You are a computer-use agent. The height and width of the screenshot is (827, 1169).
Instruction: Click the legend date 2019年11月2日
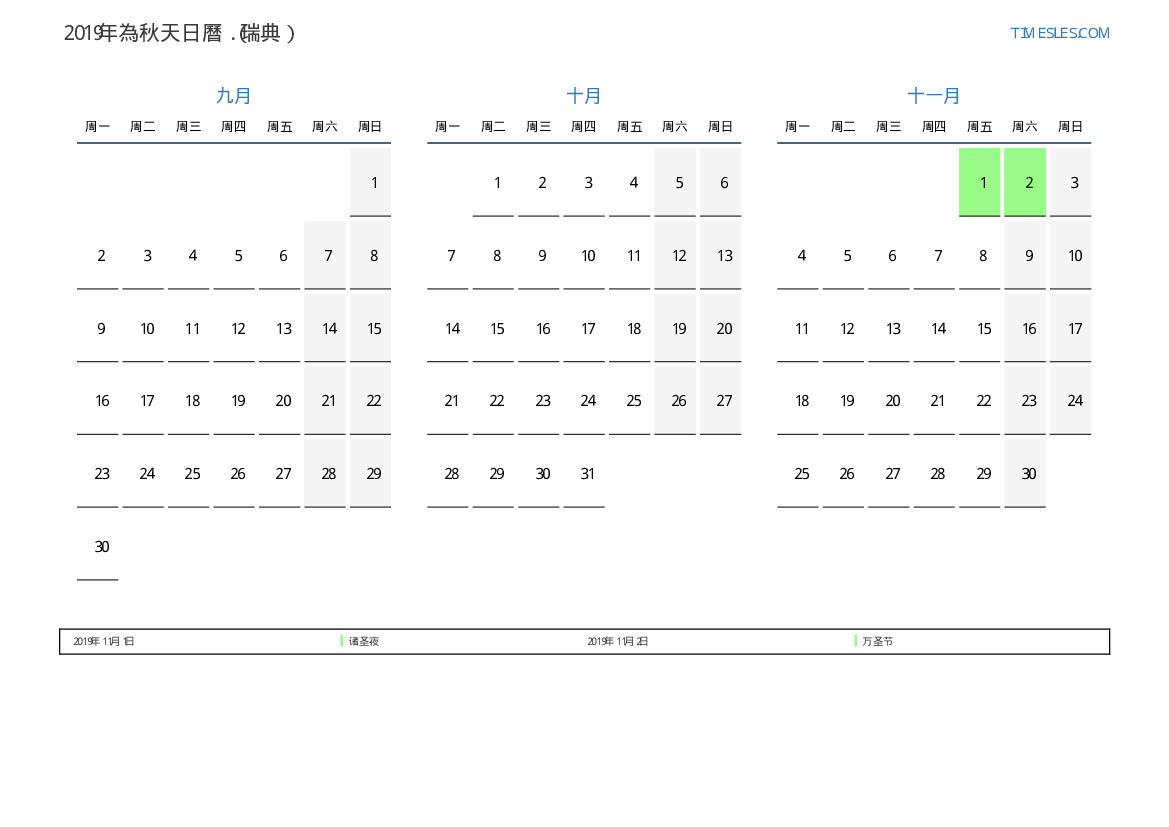coord(618,641)
